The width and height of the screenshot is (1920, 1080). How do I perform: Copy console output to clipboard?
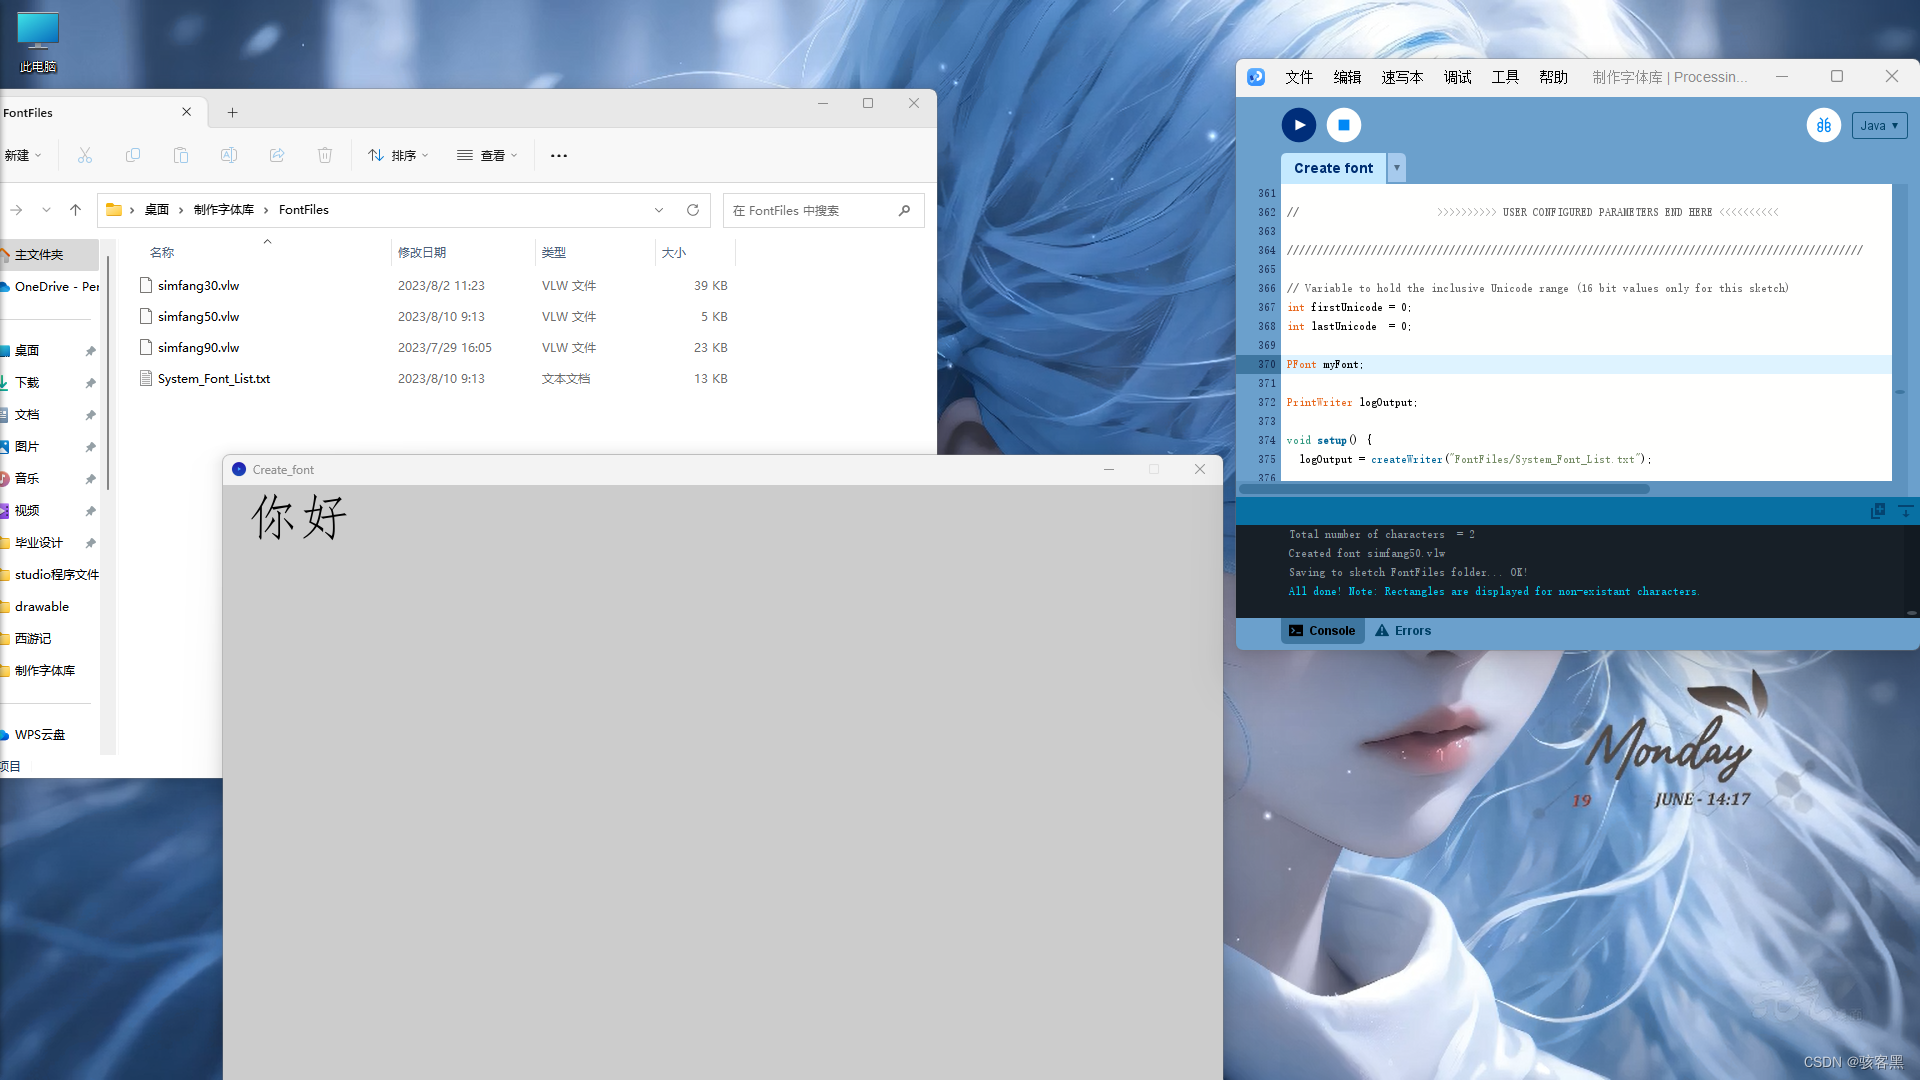coord(1877,510)
